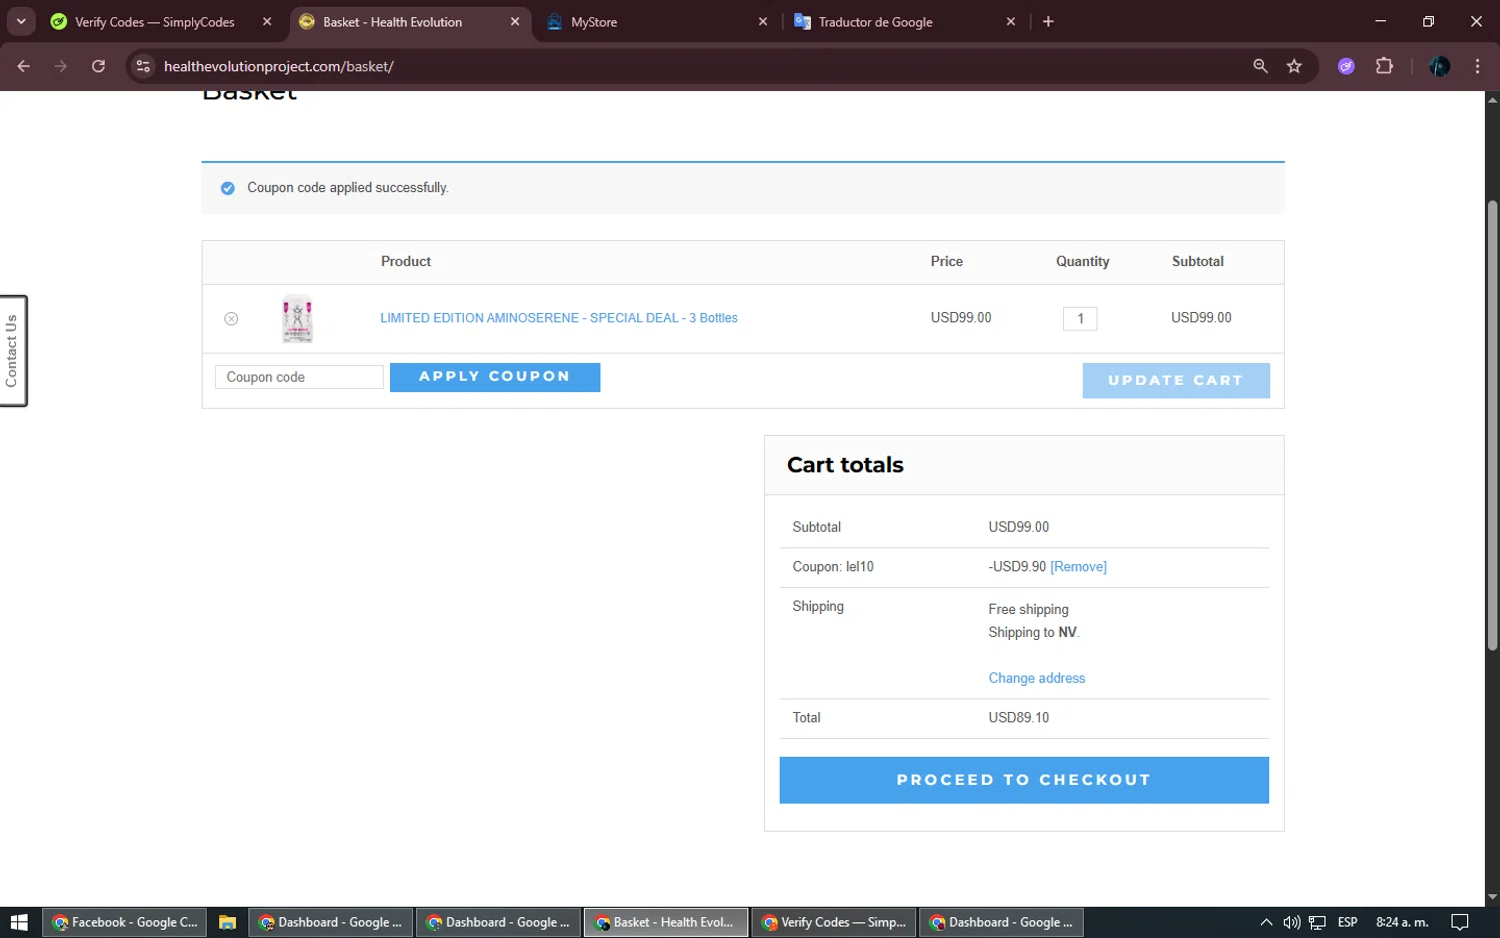Open the clock showing 8:24 a. m.
The height and width of the screenshot is (938, 1500).
[x=1402, y=922]
